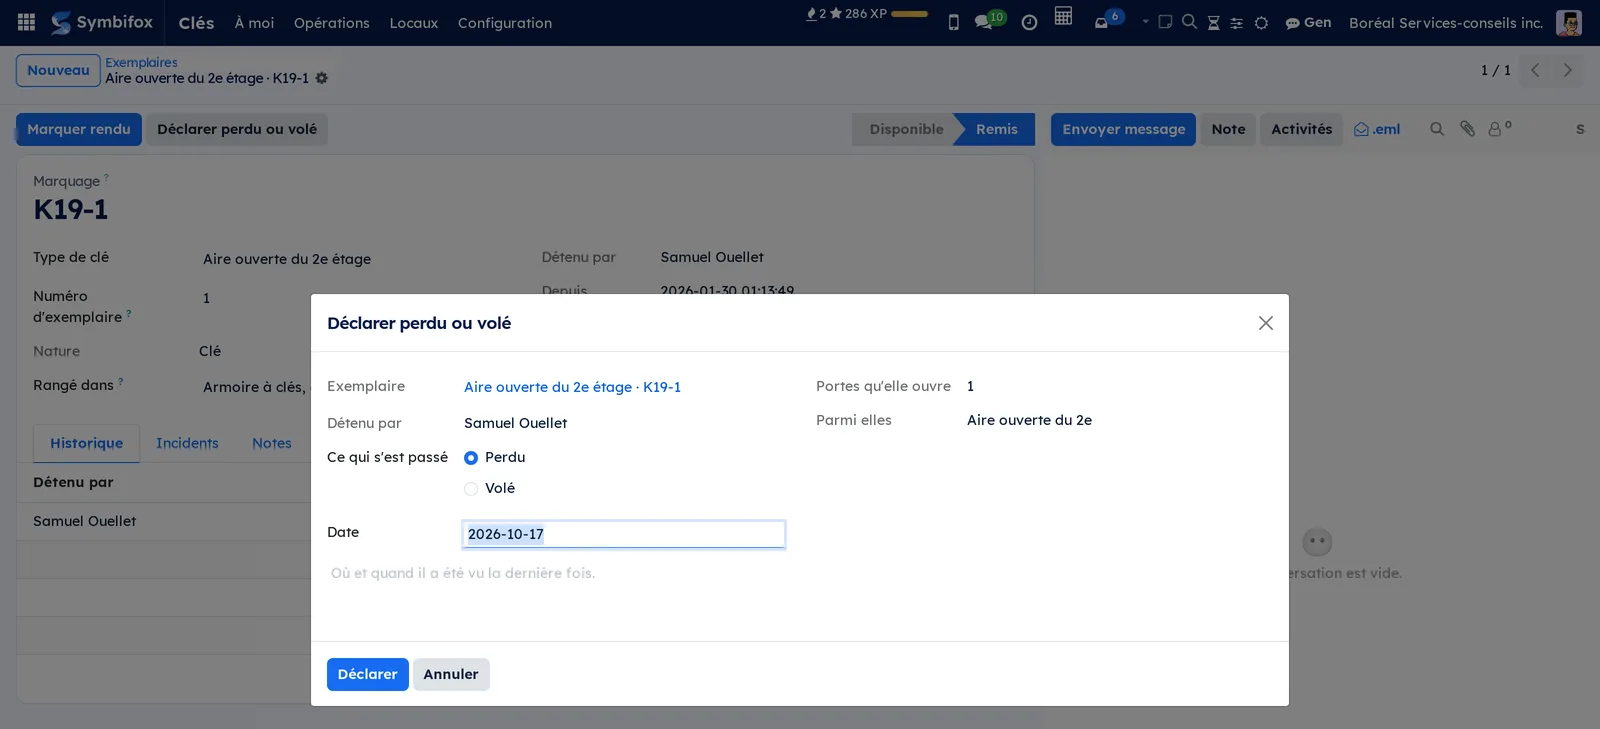Go to next record arrow

[x=1568, y=70]
